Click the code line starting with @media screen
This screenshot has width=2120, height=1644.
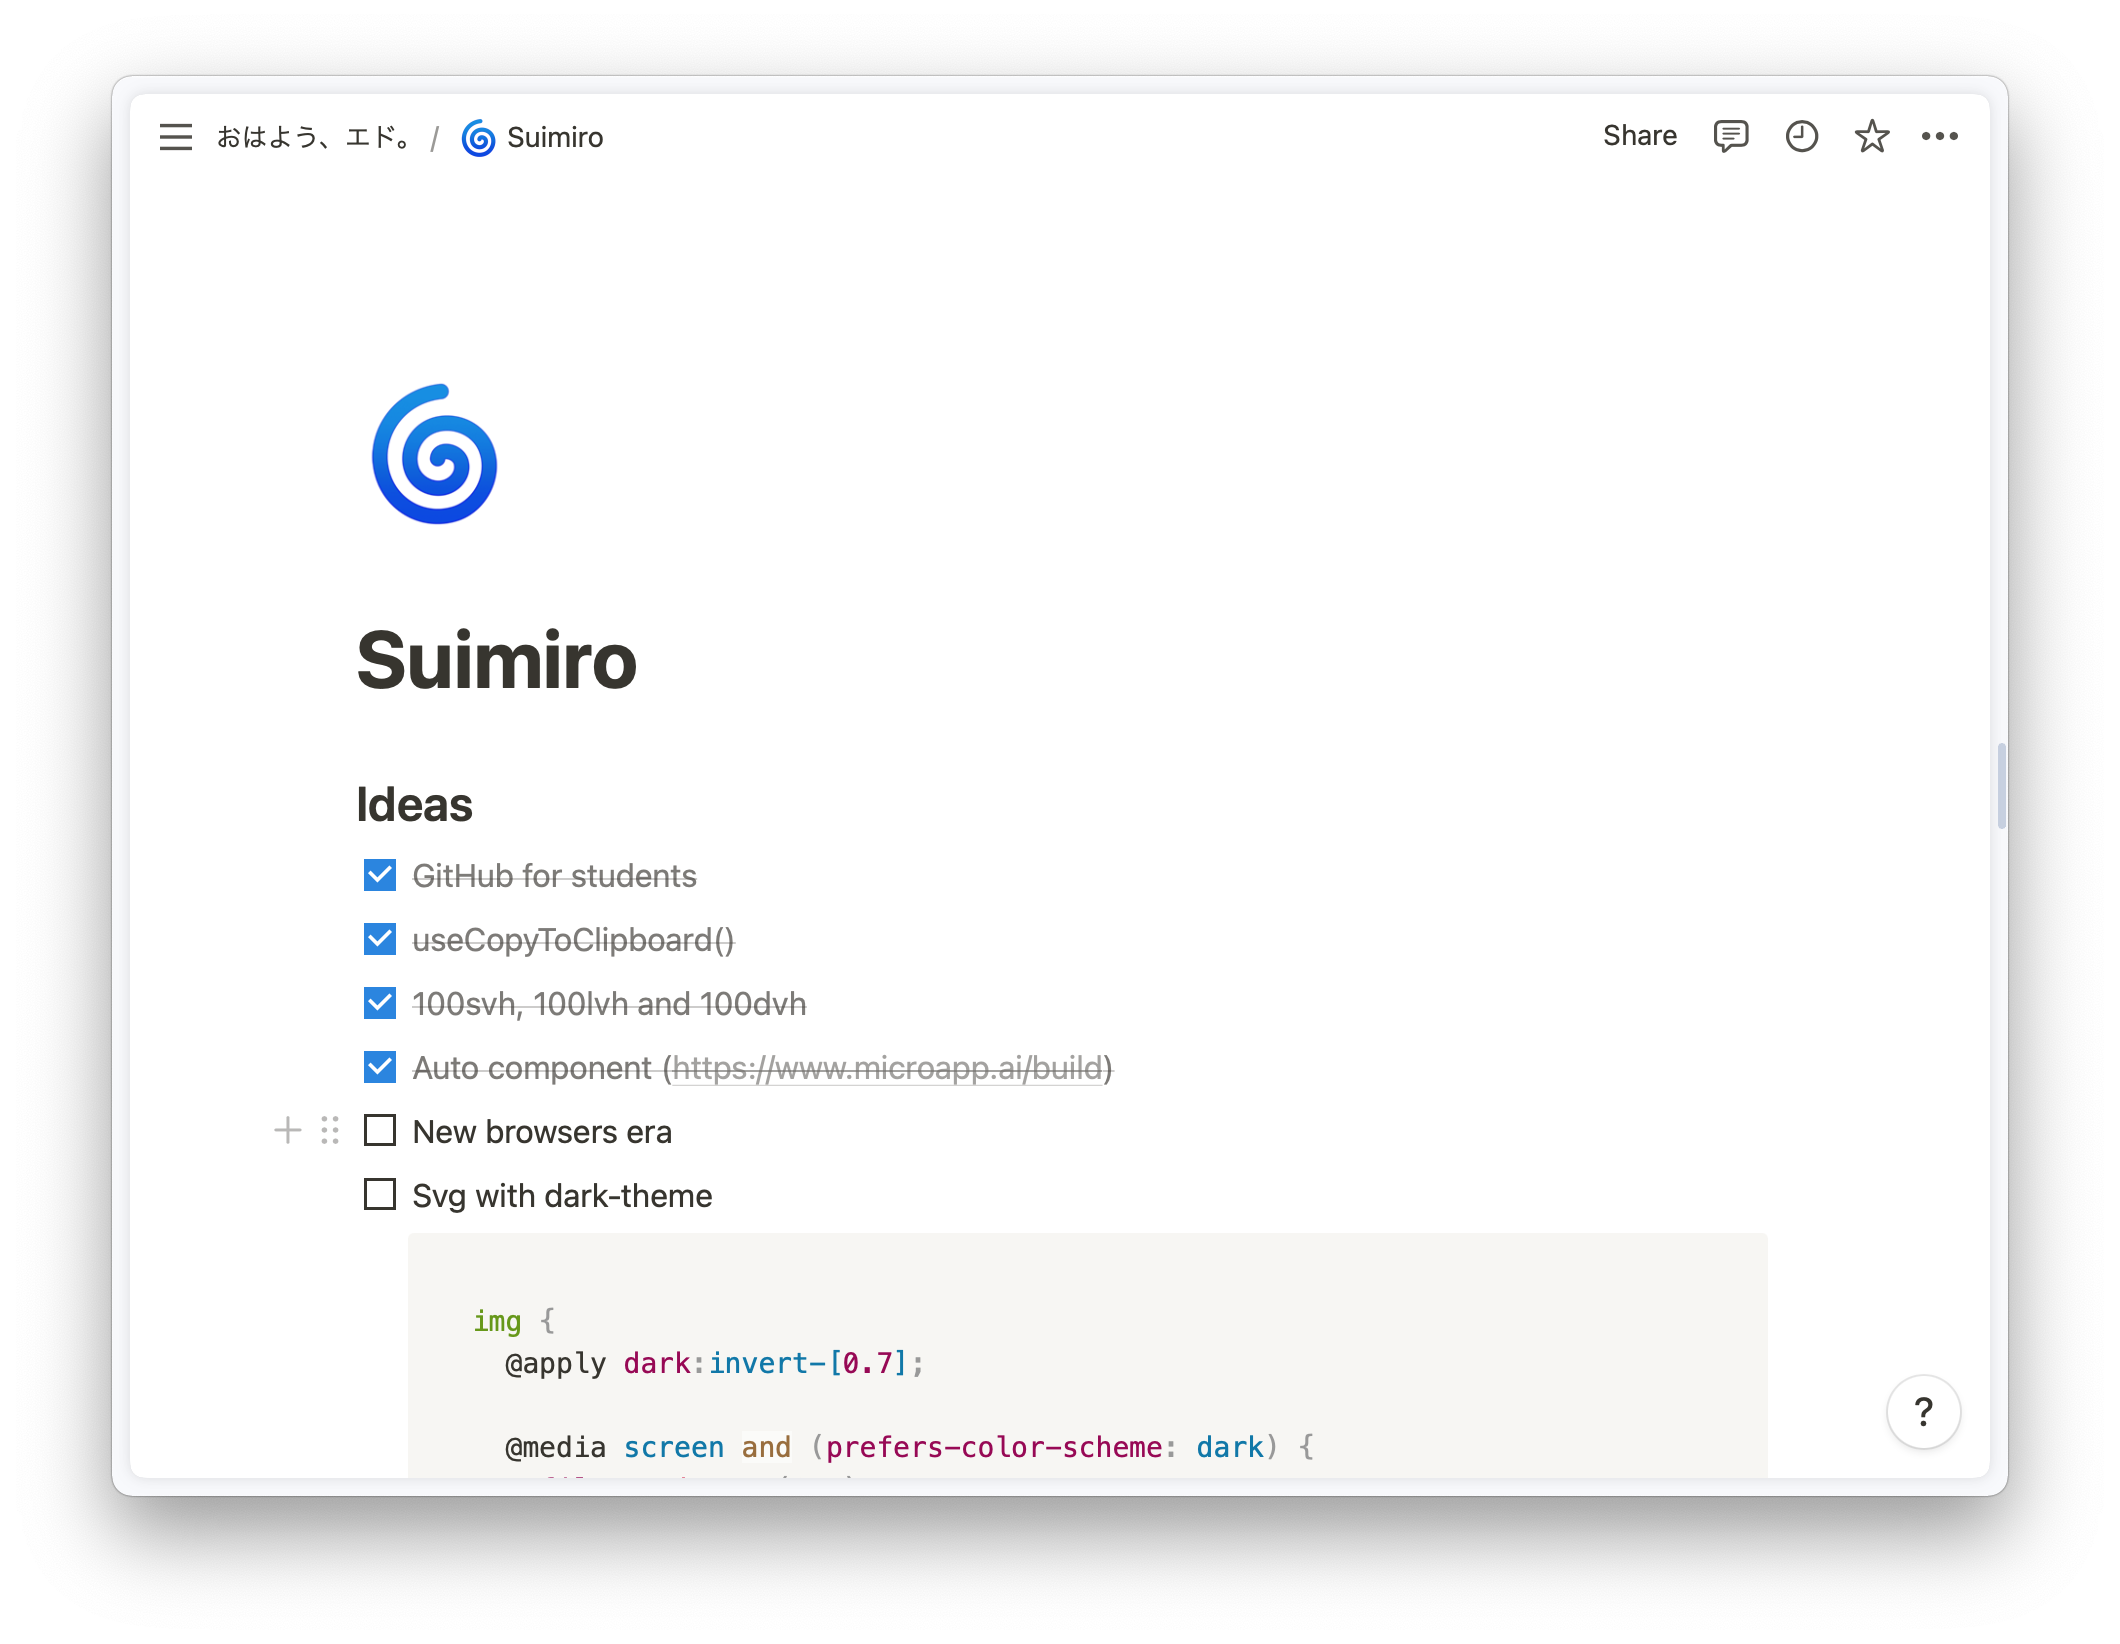[x=909, y=1447]
